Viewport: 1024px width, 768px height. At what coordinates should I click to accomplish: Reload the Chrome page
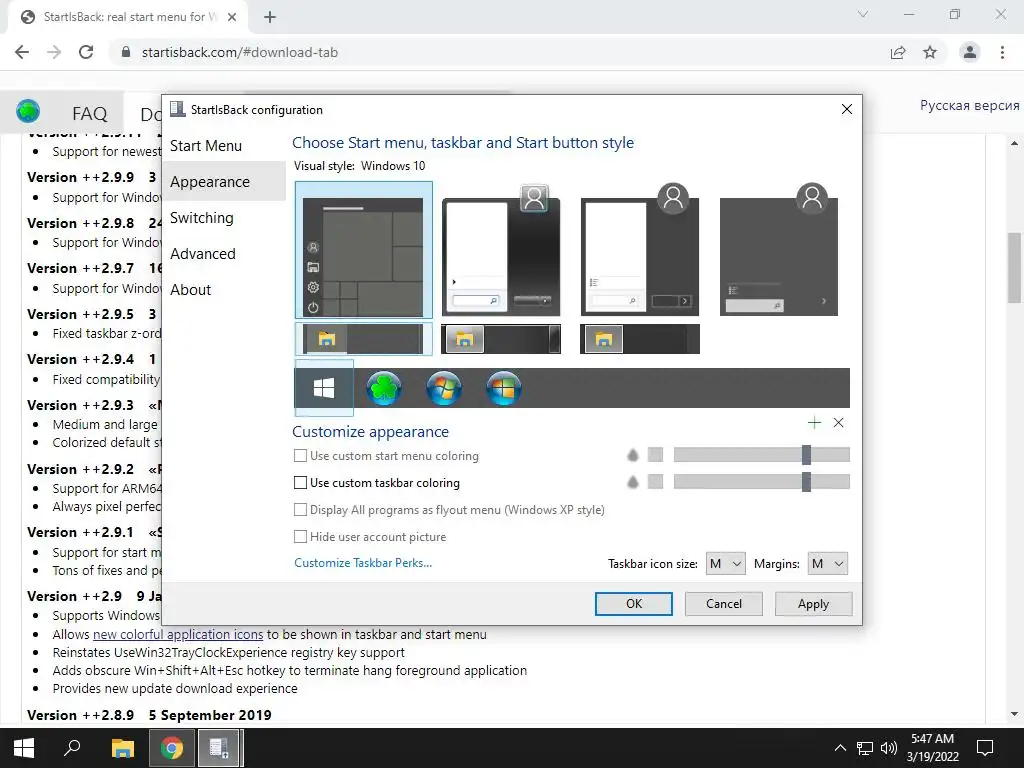point(86,52)
